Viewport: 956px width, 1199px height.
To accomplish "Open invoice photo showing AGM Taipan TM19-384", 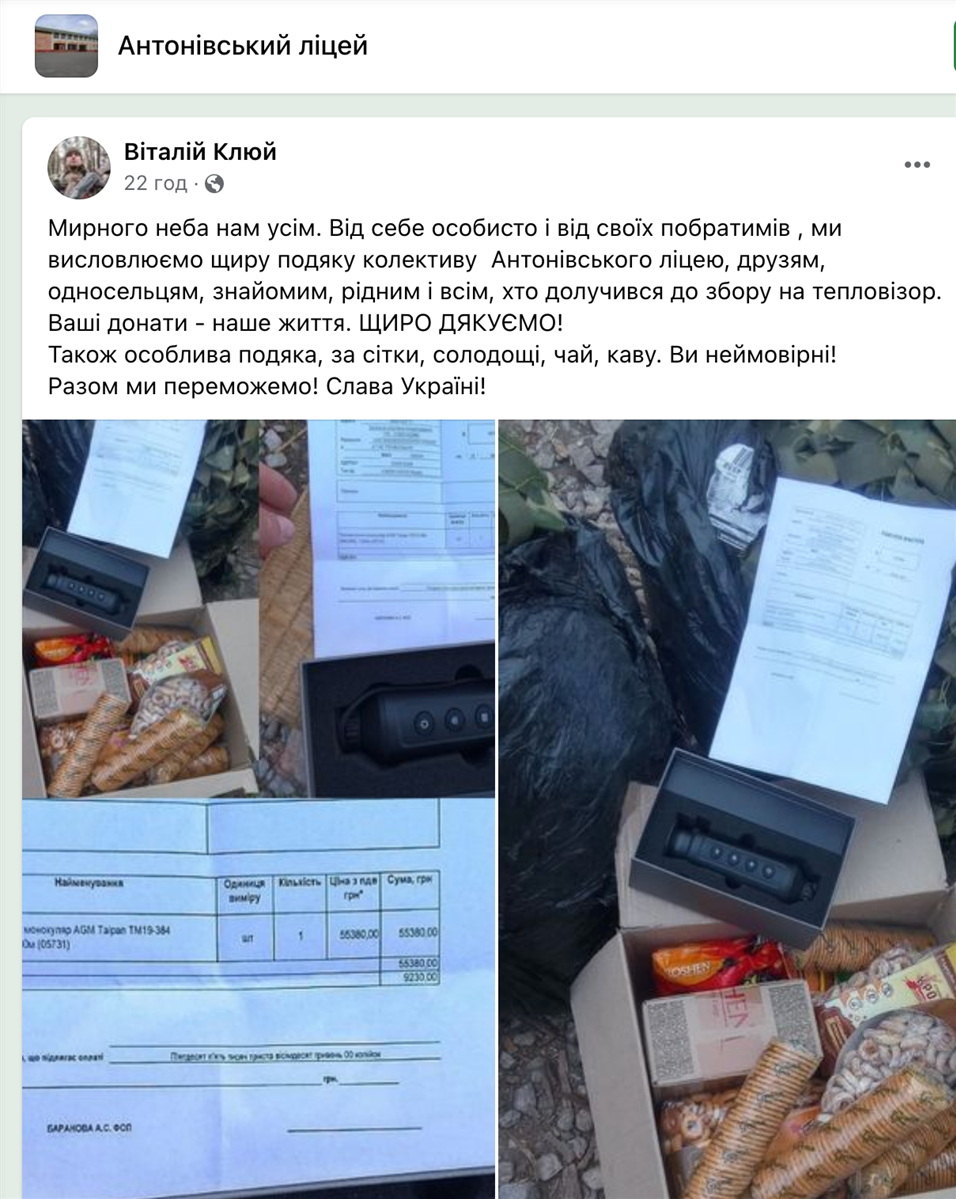I will pyautogui.click(x=259, y=999).
